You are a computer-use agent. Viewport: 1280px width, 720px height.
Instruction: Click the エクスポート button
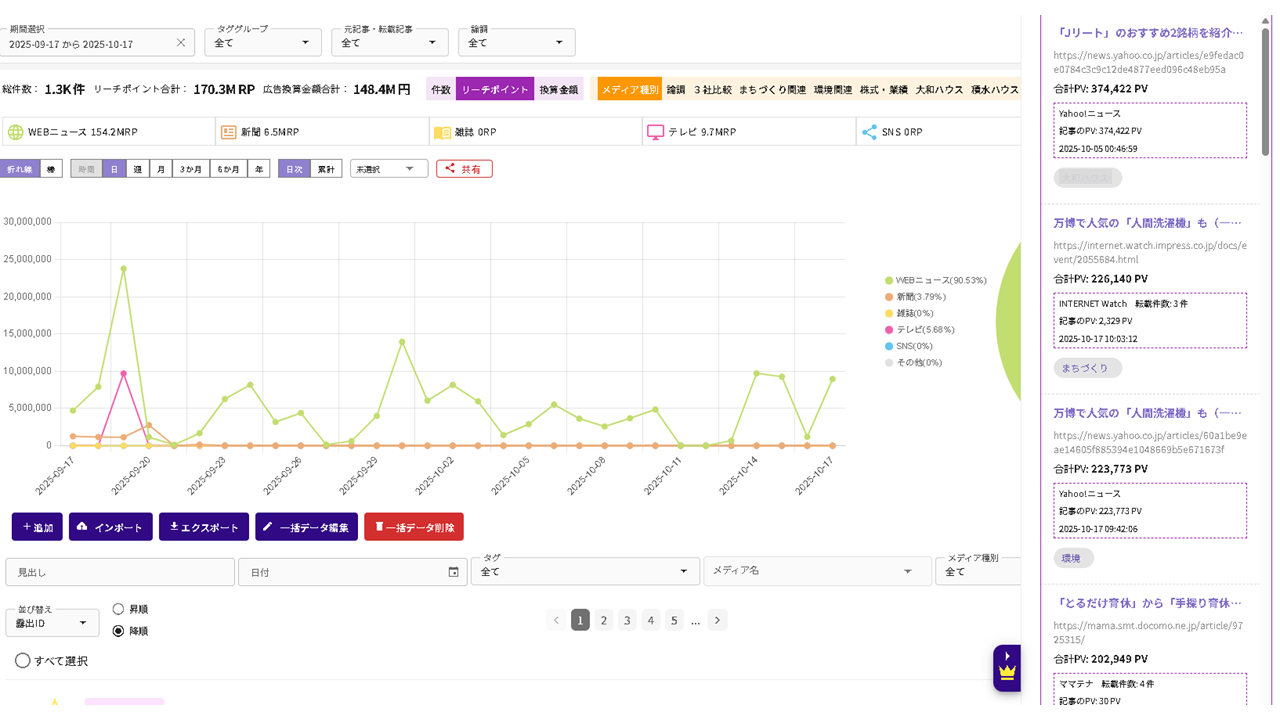pyautogui.click(x=204, y=527)
